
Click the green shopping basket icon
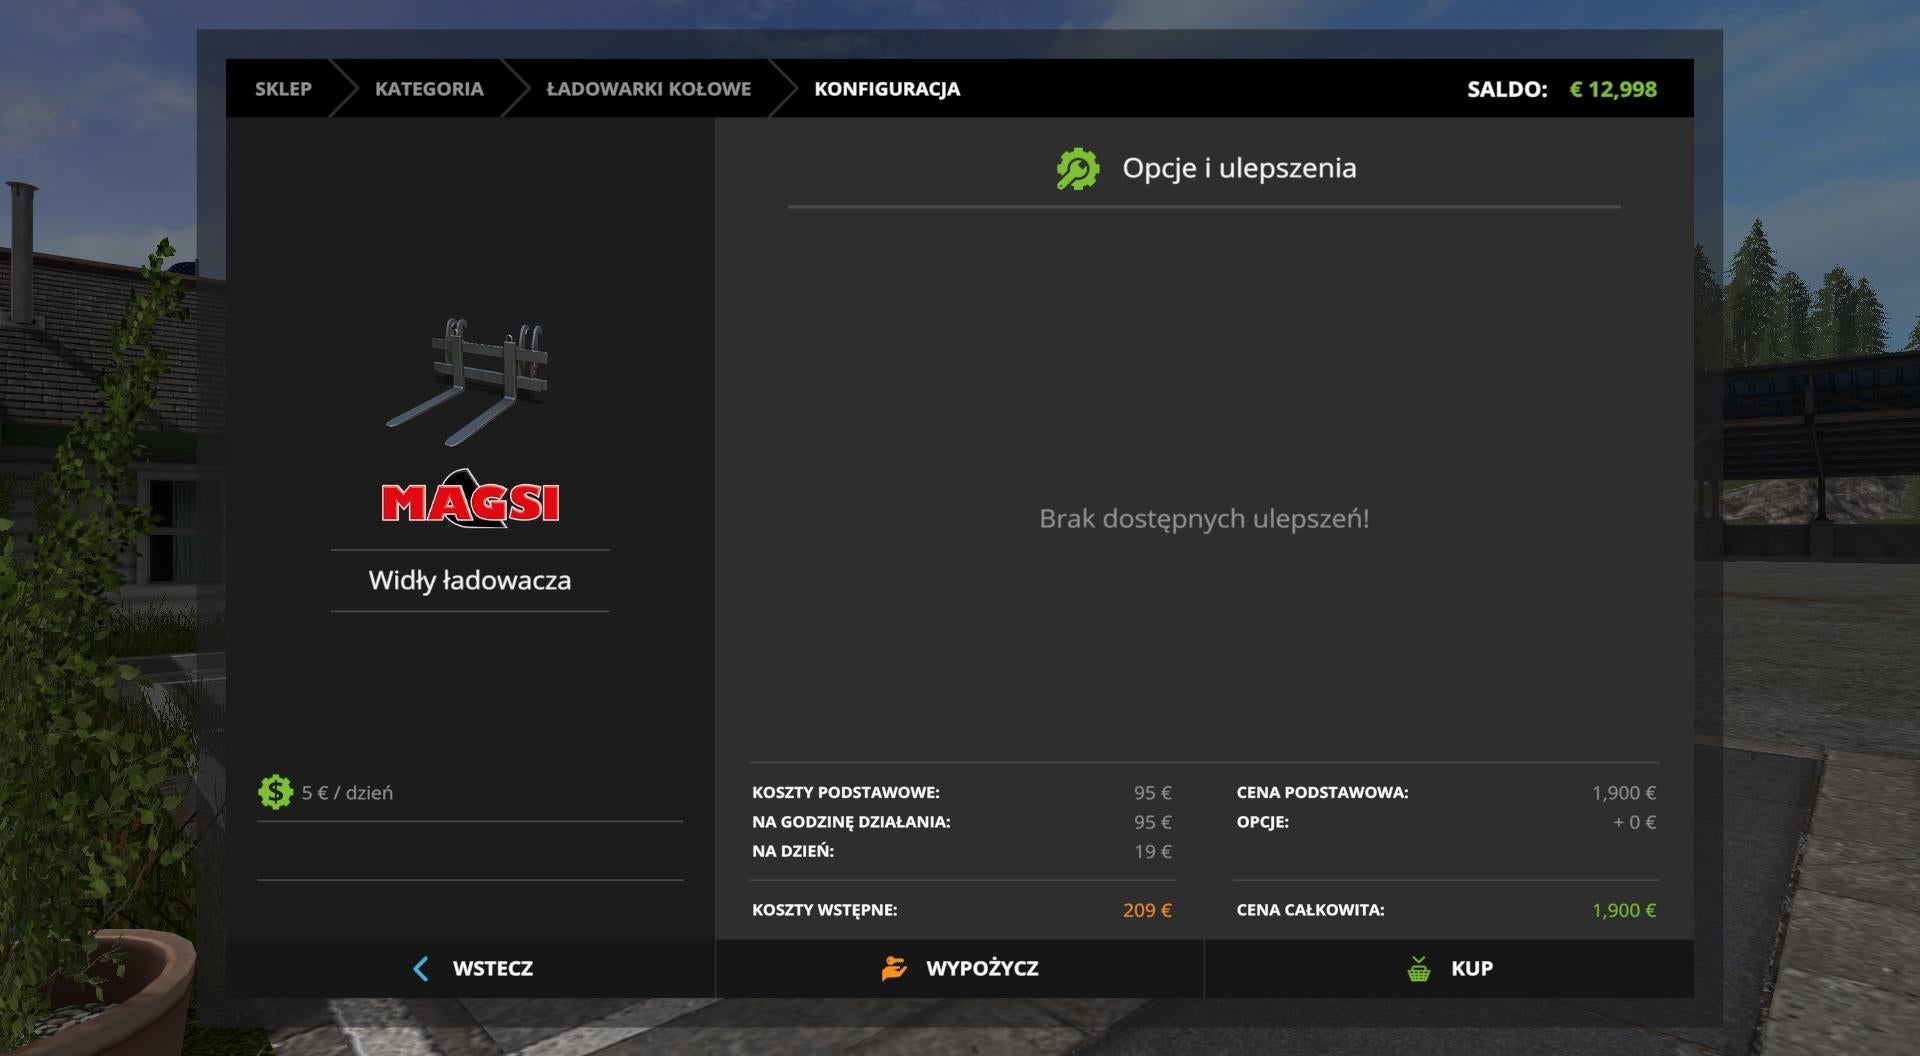1418,968
